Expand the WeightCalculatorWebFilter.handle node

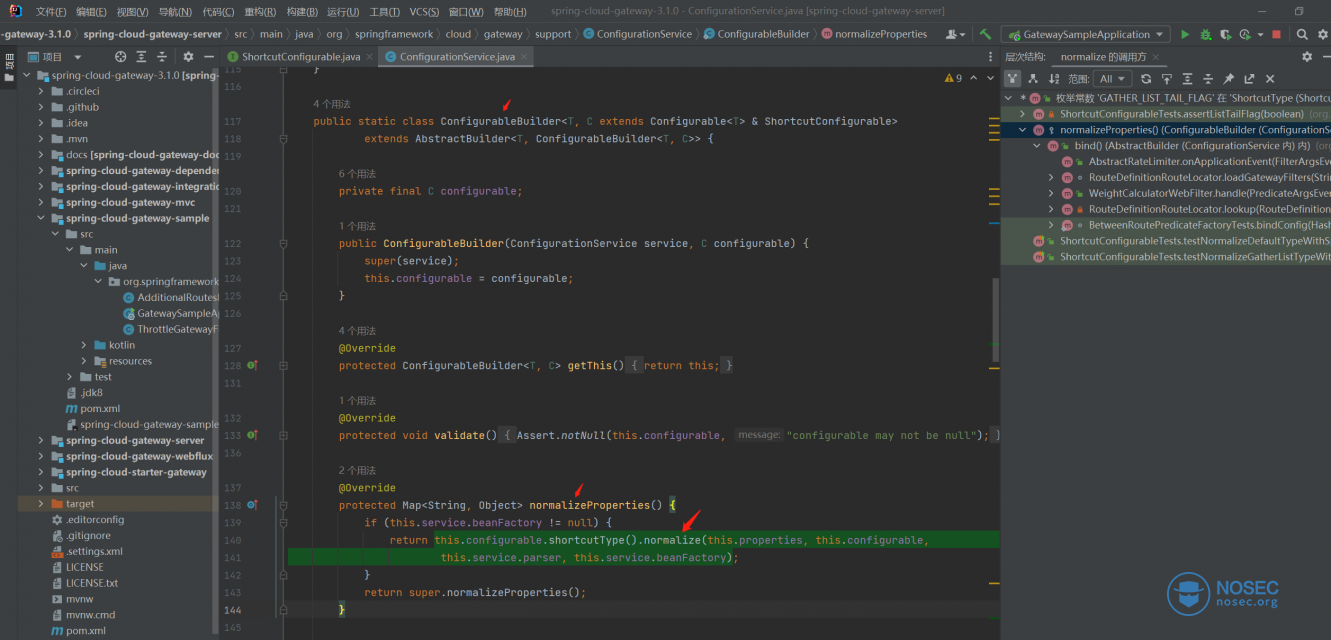tap(1051, 193)
